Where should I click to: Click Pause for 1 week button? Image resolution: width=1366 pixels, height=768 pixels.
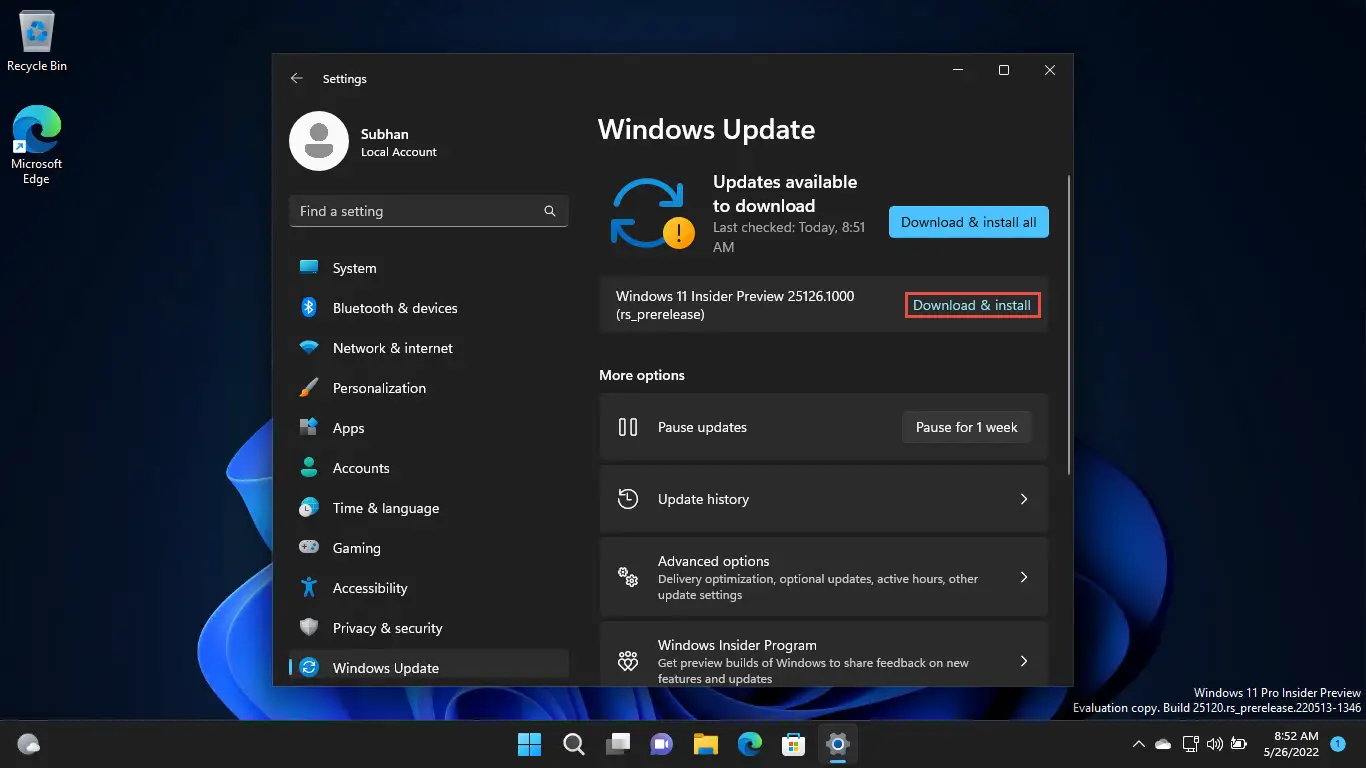click(967, 427)
